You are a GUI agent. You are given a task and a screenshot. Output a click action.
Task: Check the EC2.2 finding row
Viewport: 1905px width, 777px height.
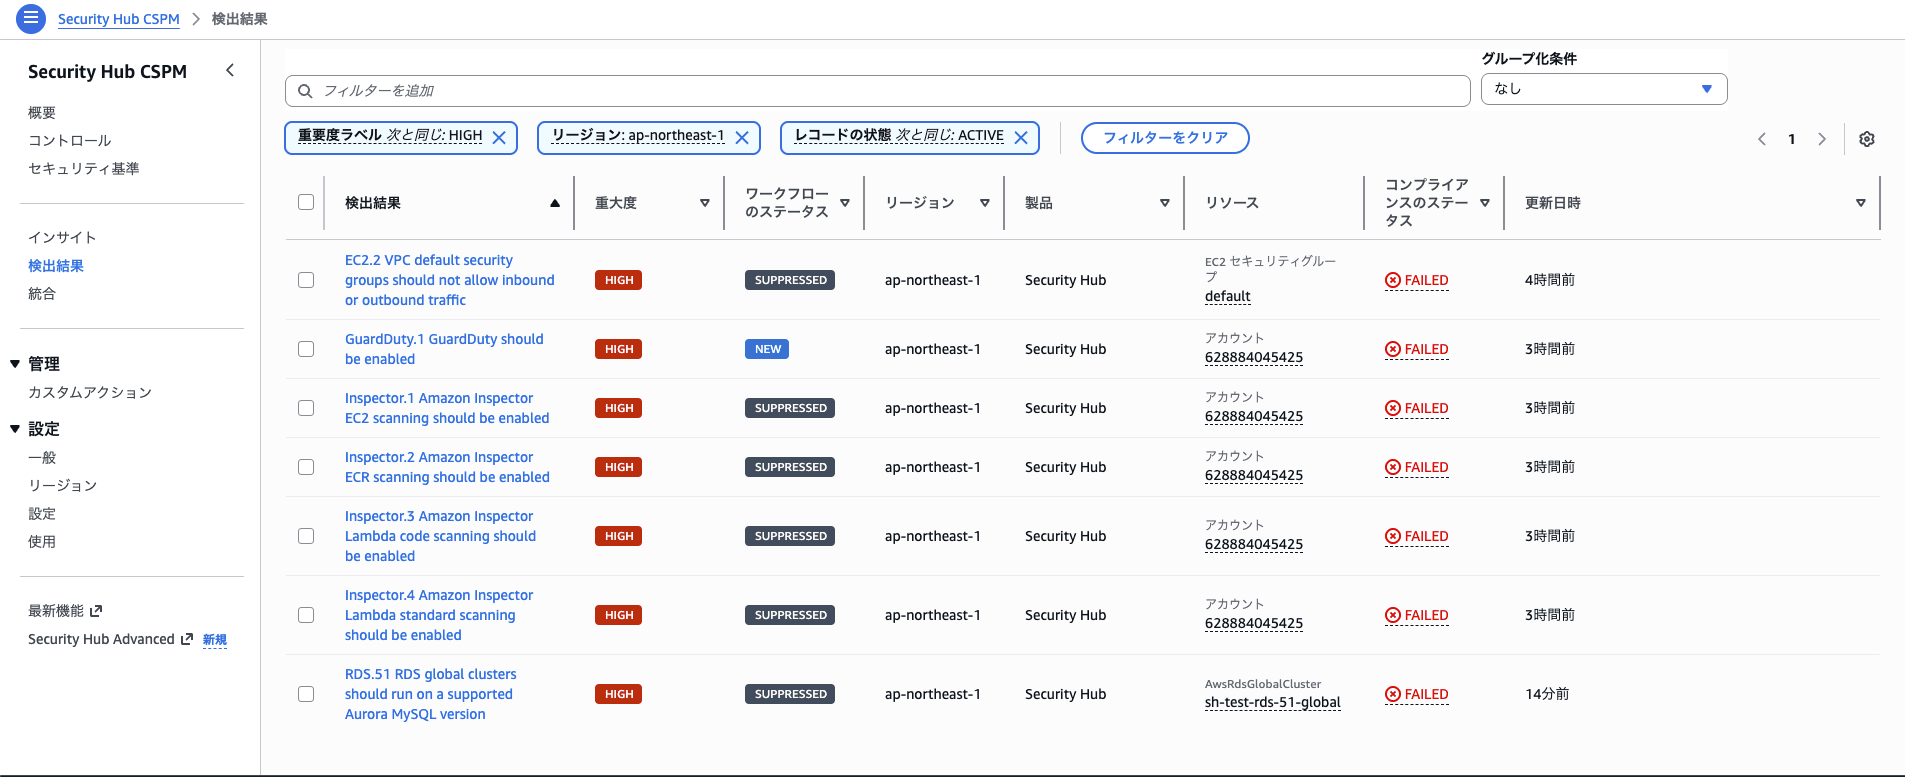tap(306, 280)
